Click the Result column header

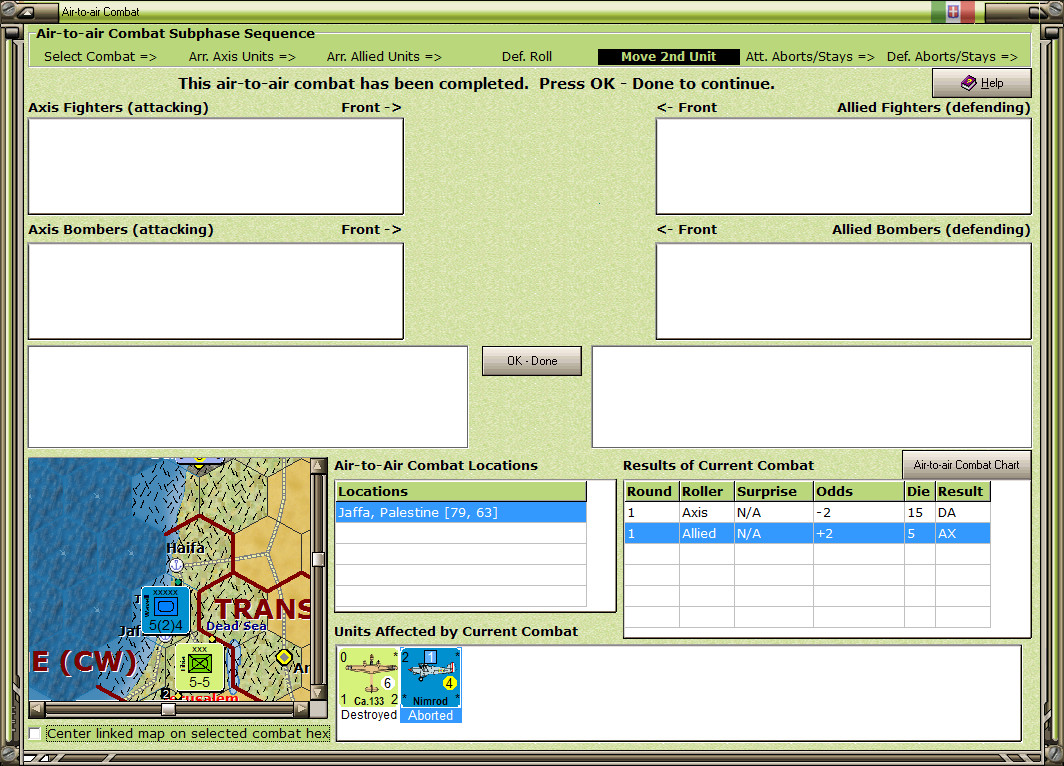[x=962, y=491]
